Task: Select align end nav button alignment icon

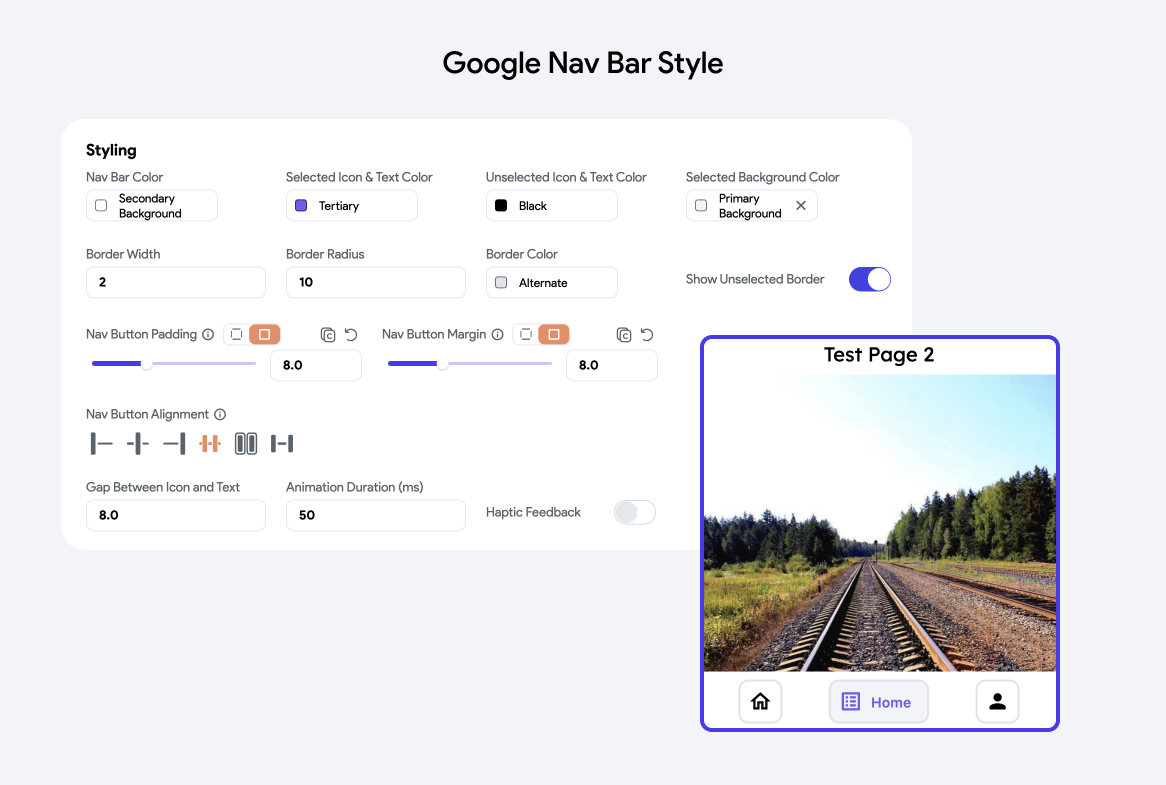Action: point(174,444)
